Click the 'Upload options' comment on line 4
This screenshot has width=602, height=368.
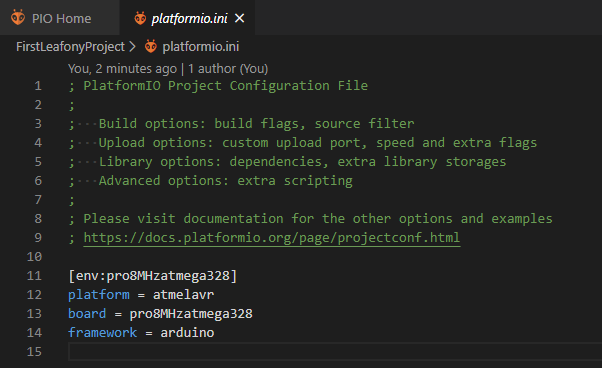click(318, 143)
